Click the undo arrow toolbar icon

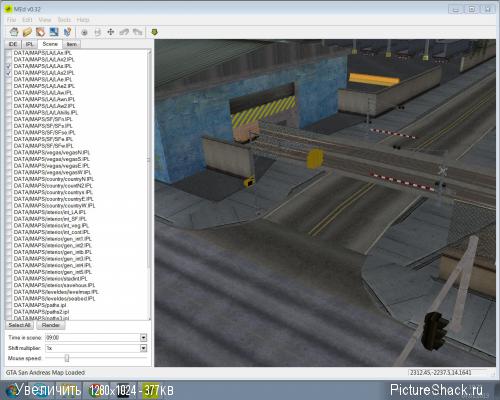[x=124, y=32]
